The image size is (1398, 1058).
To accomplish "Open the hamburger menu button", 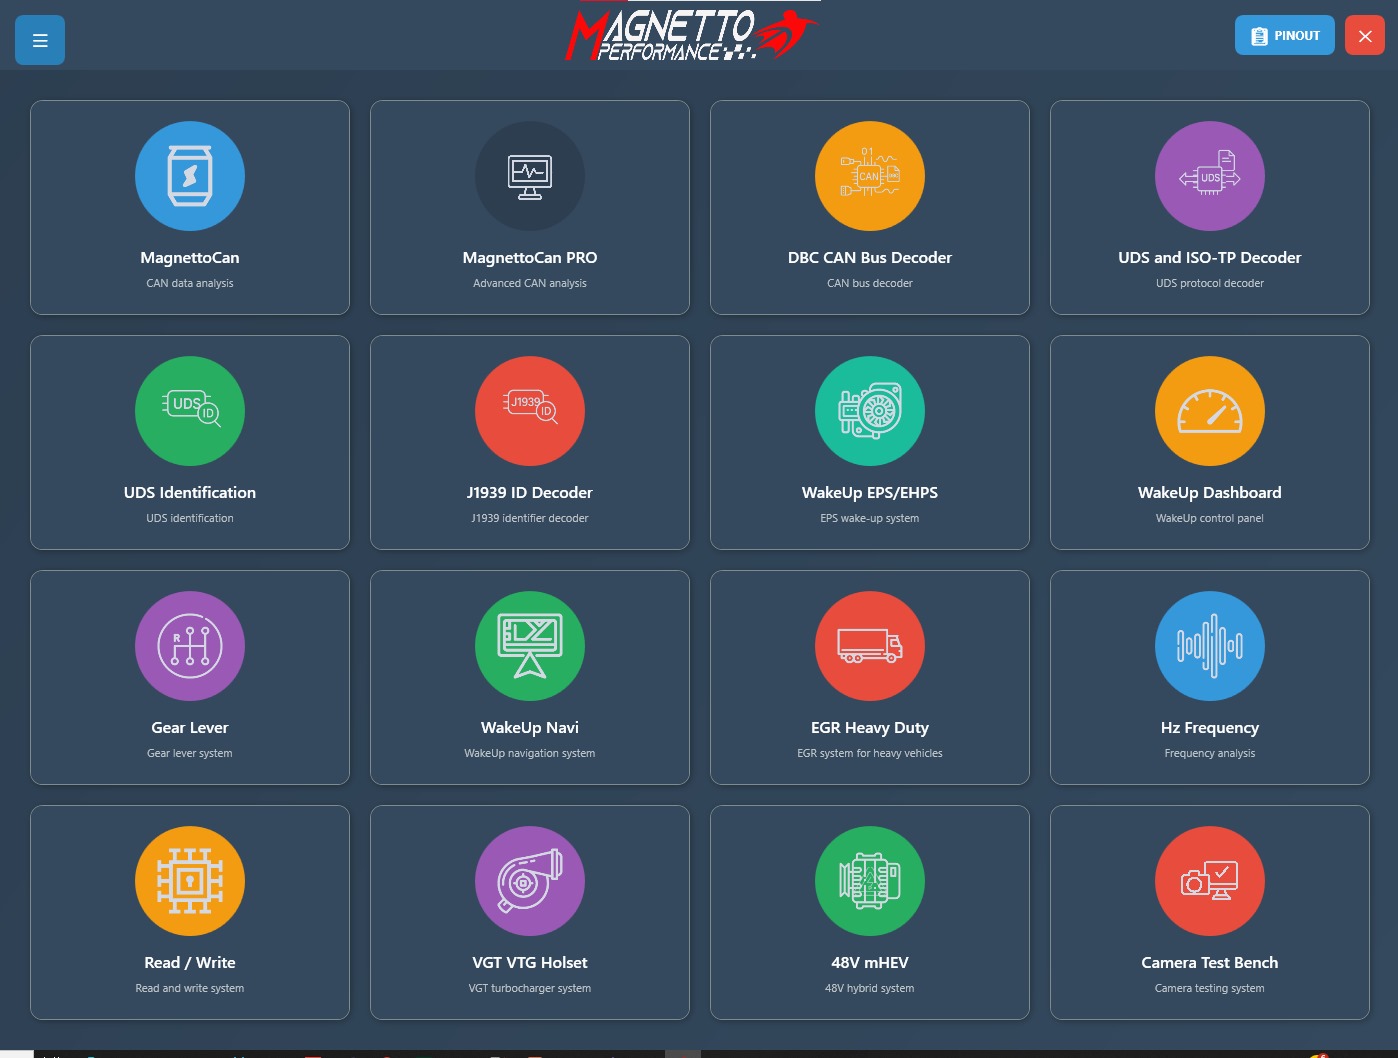I will 40,40.
